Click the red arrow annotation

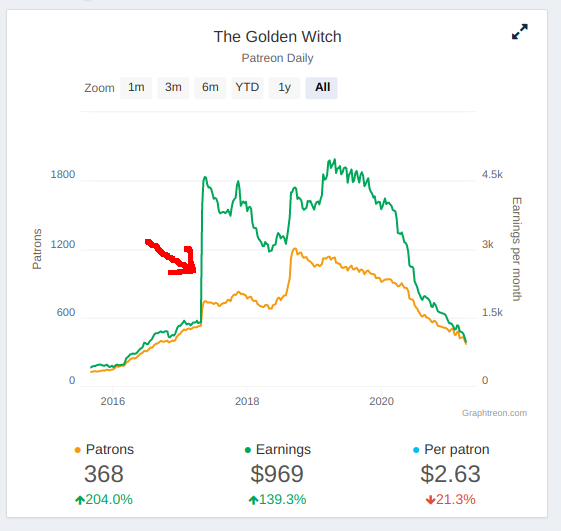pos(172,257)
